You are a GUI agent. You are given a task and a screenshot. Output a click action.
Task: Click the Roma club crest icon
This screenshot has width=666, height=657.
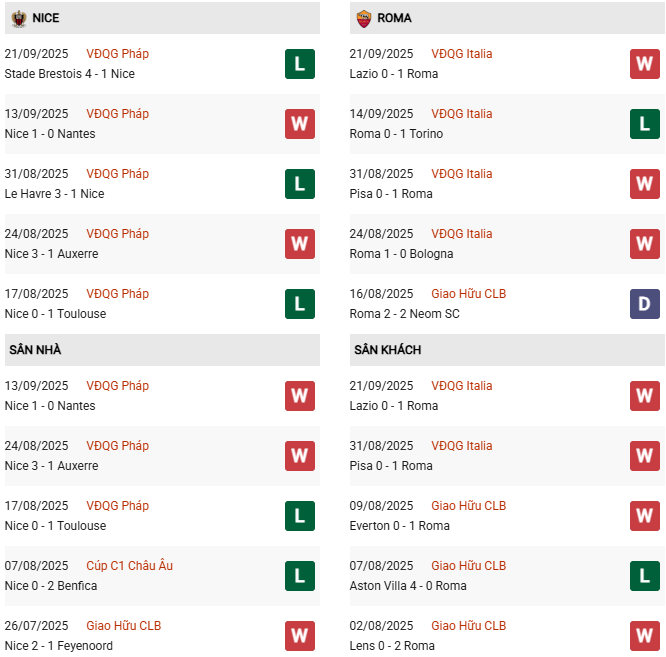(x=364, y=18)
